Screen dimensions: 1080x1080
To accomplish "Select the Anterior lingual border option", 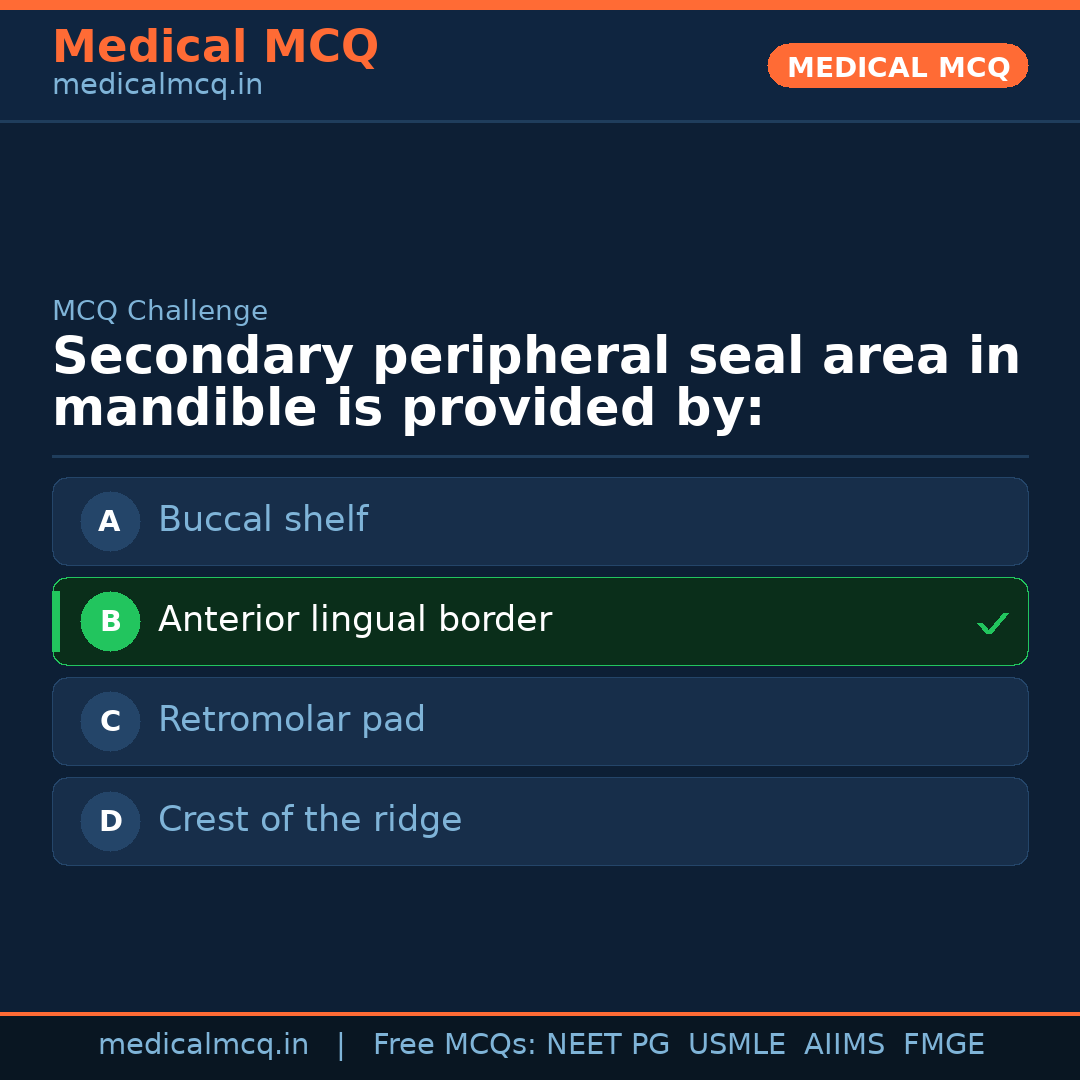I will [540, 621].
